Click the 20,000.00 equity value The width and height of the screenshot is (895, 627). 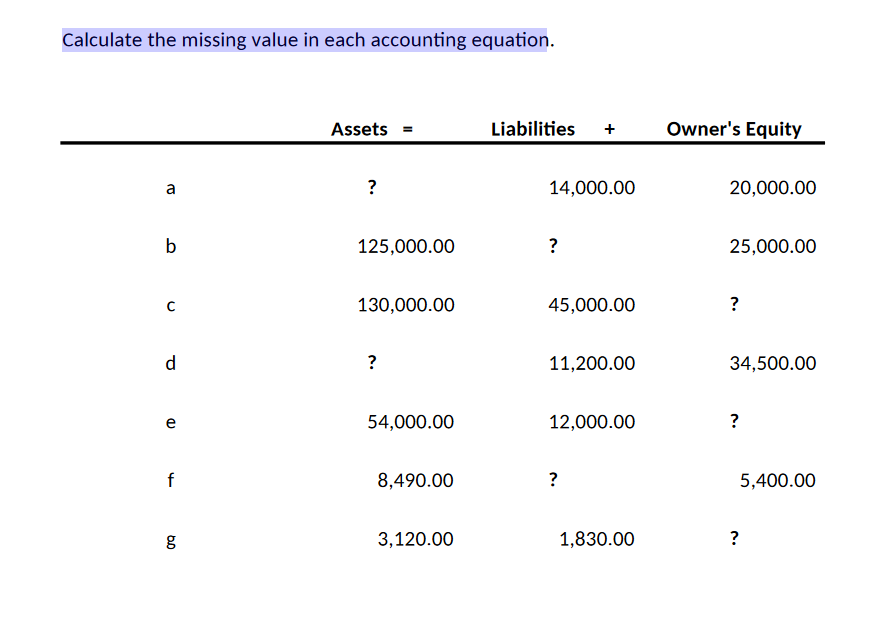[772, 188]
